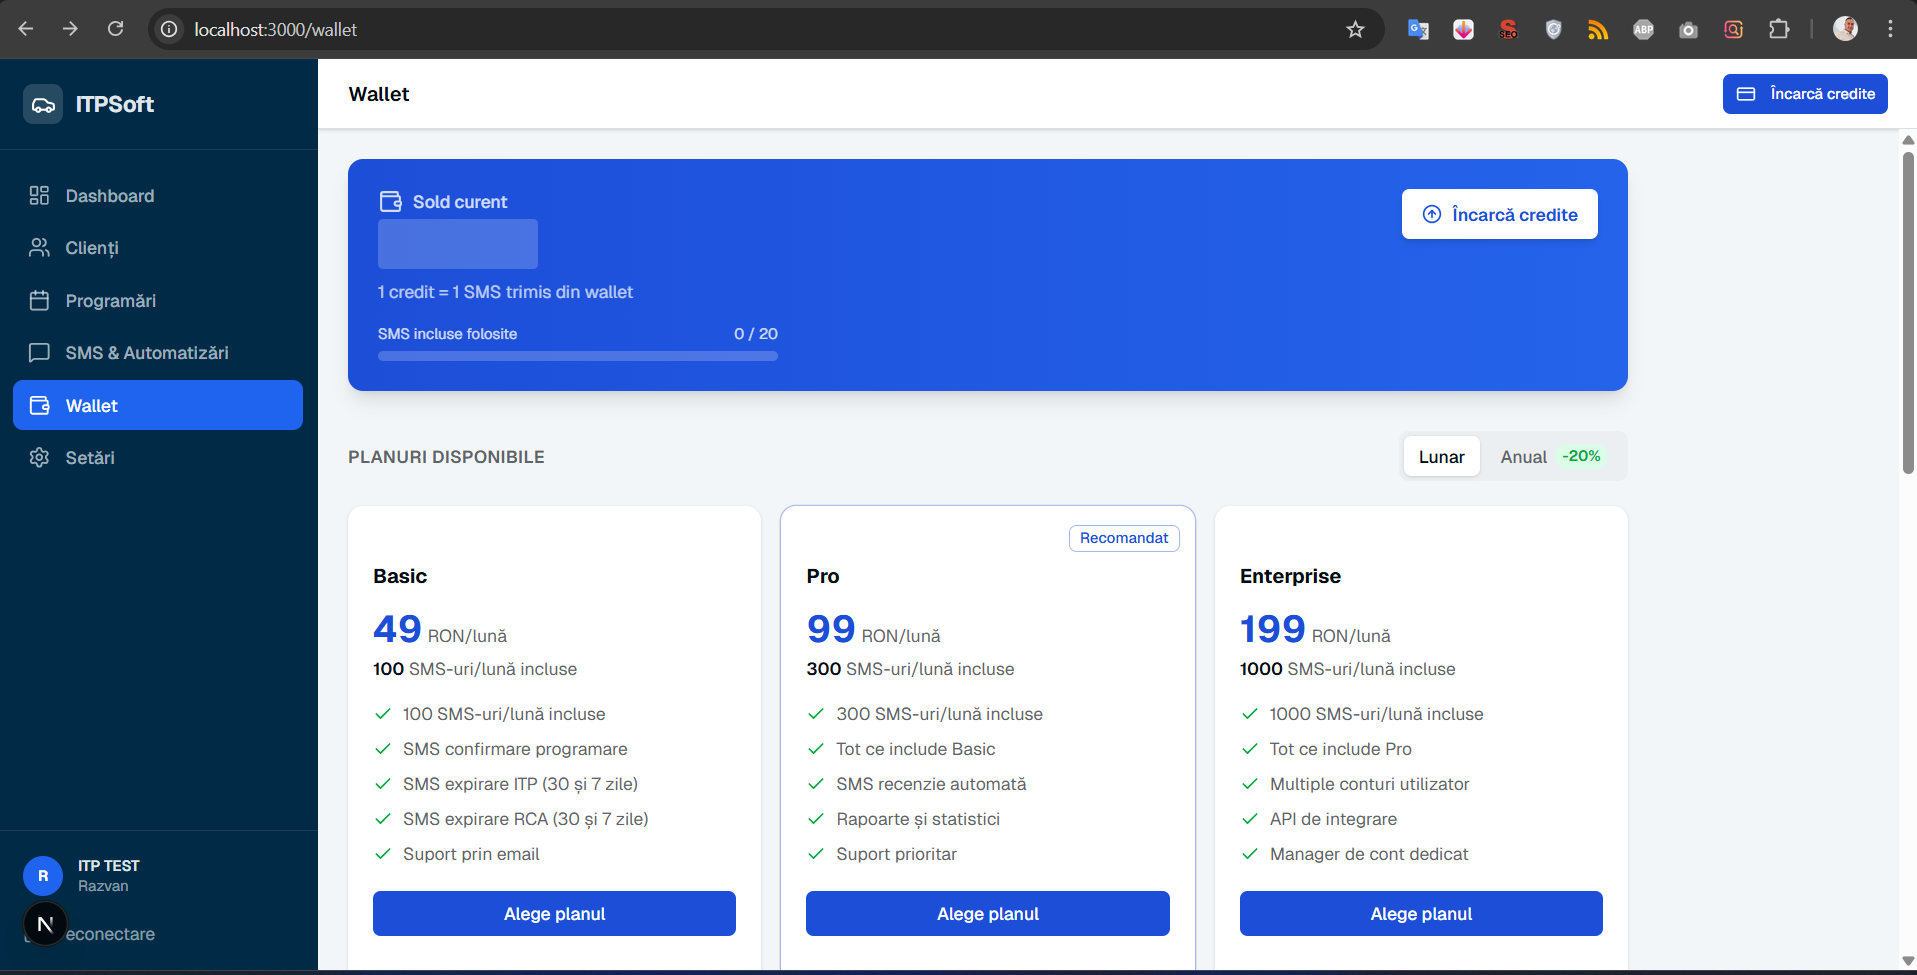Open the Chrome profile avatar menu
The width and height of the screenshot is (1917, 975).
[1845, 30]
